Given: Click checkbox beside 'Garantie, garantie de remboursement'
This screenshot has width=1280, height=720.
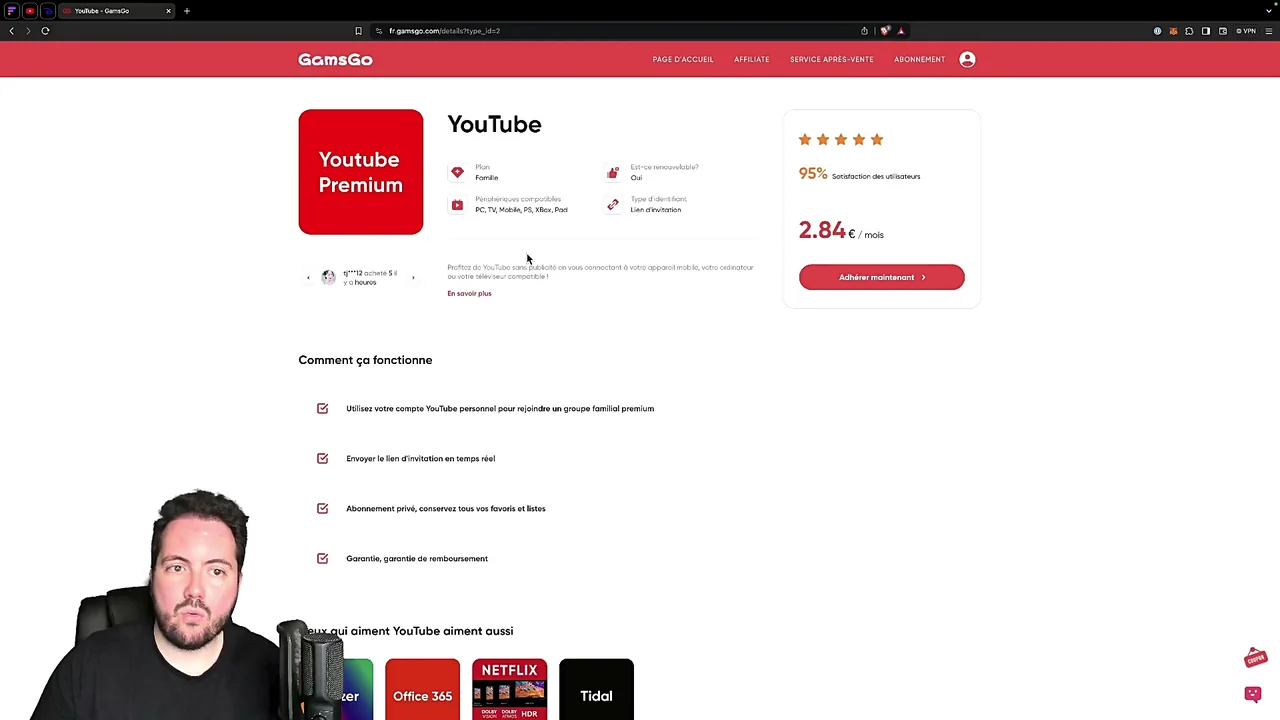Looking at the screenshot, I should click(x=322, y=558).
